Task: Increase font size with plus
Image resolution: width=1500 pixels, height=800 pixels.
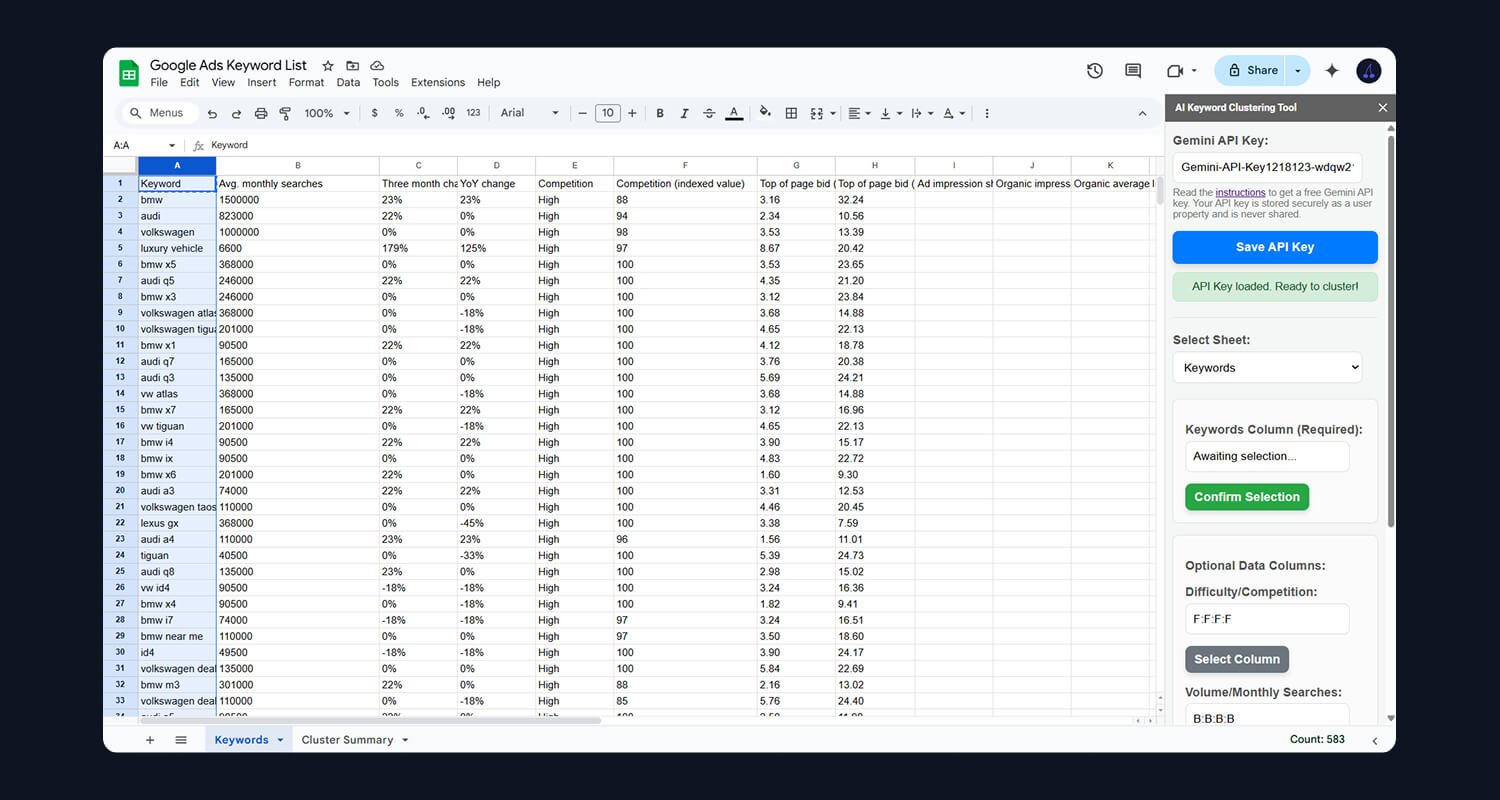Action: [632, 113]
